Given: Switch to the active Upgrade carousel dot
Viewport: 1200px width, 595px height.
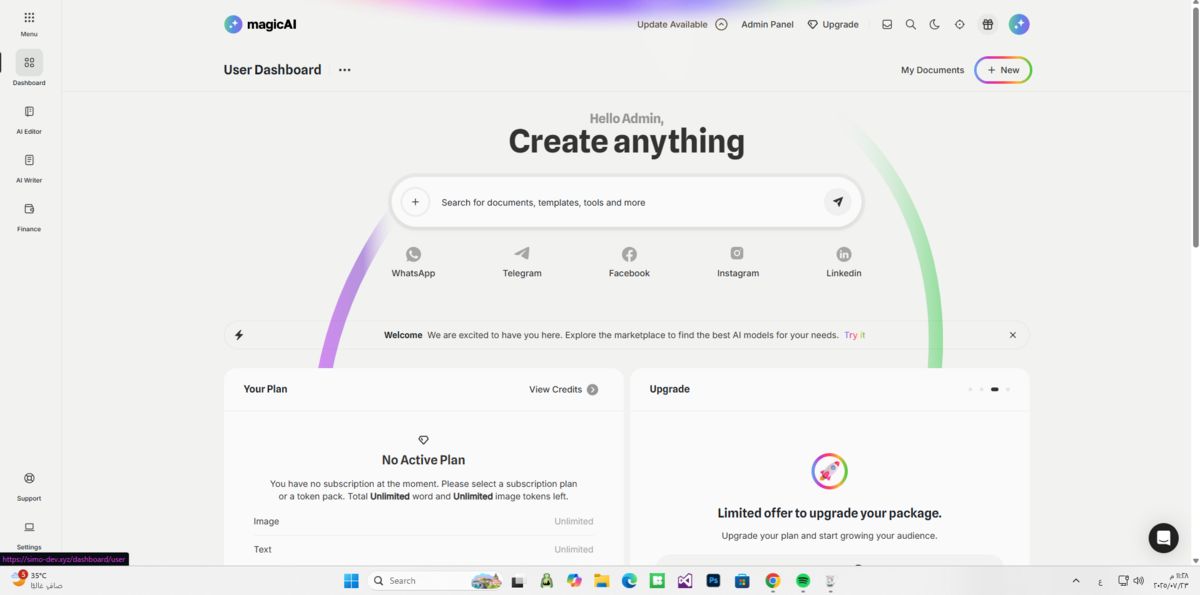Looking at the screenshot, I should [x=994, y=389].
